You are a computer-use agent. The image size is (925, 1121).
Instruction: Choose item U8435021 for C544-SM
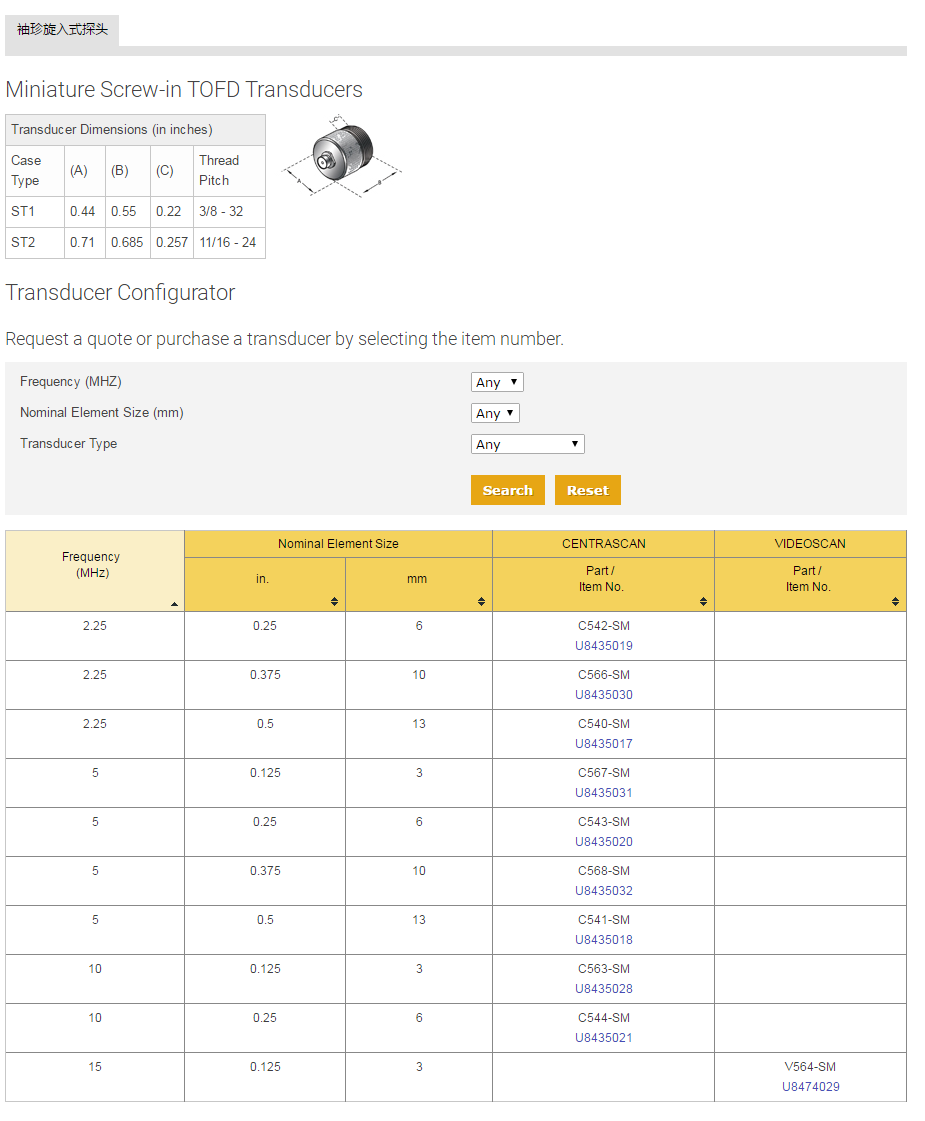tap(603, 1038)
